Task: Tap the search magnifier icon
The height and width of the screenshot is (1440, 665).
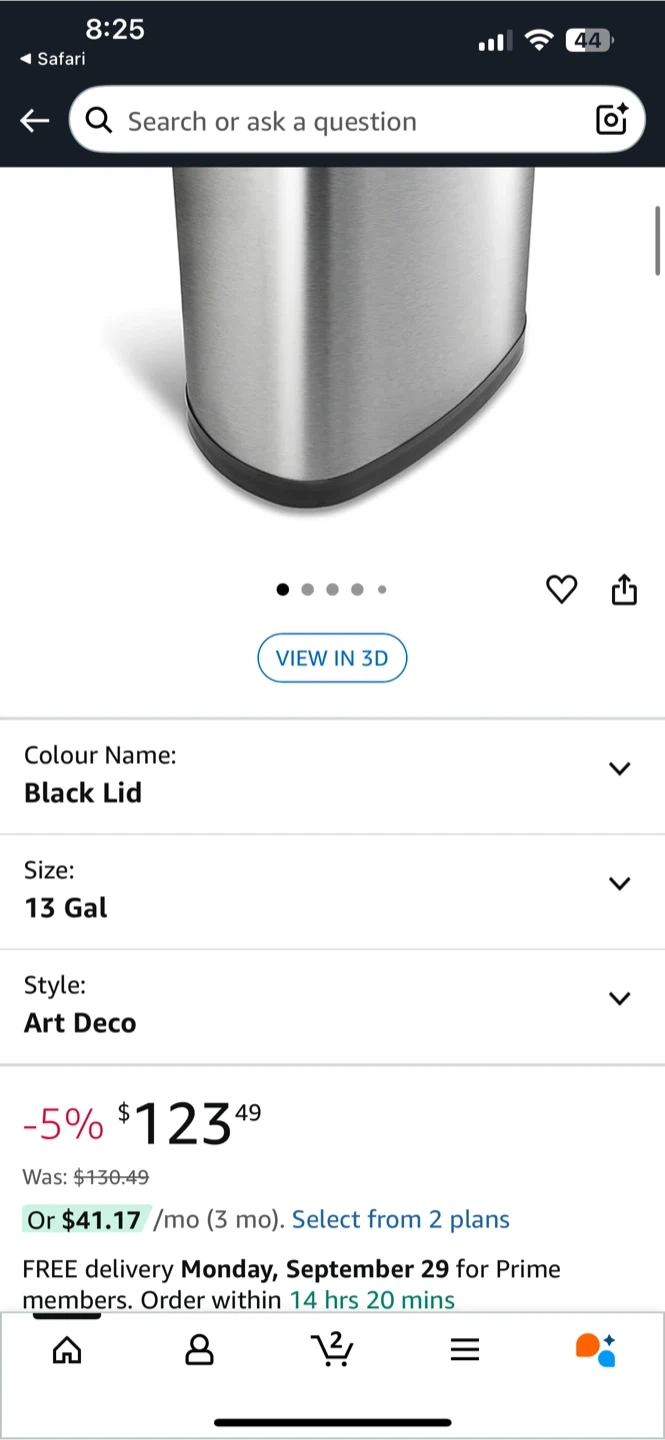Action: 98,121
